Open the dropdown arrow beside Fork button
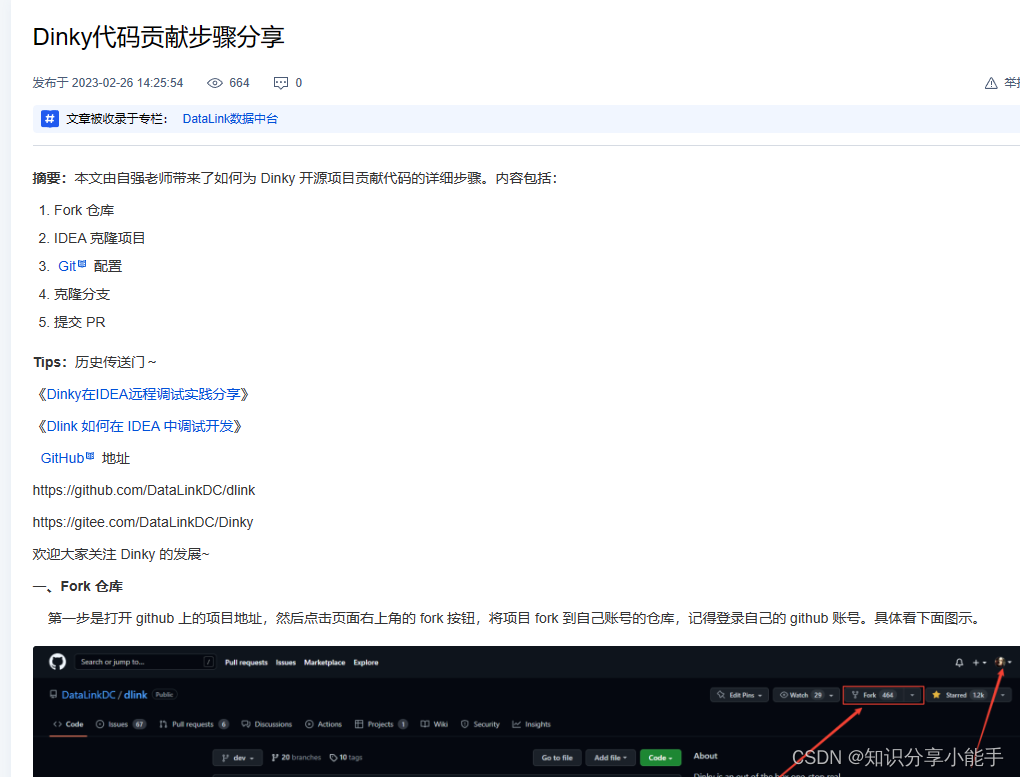 click(912, 695)
